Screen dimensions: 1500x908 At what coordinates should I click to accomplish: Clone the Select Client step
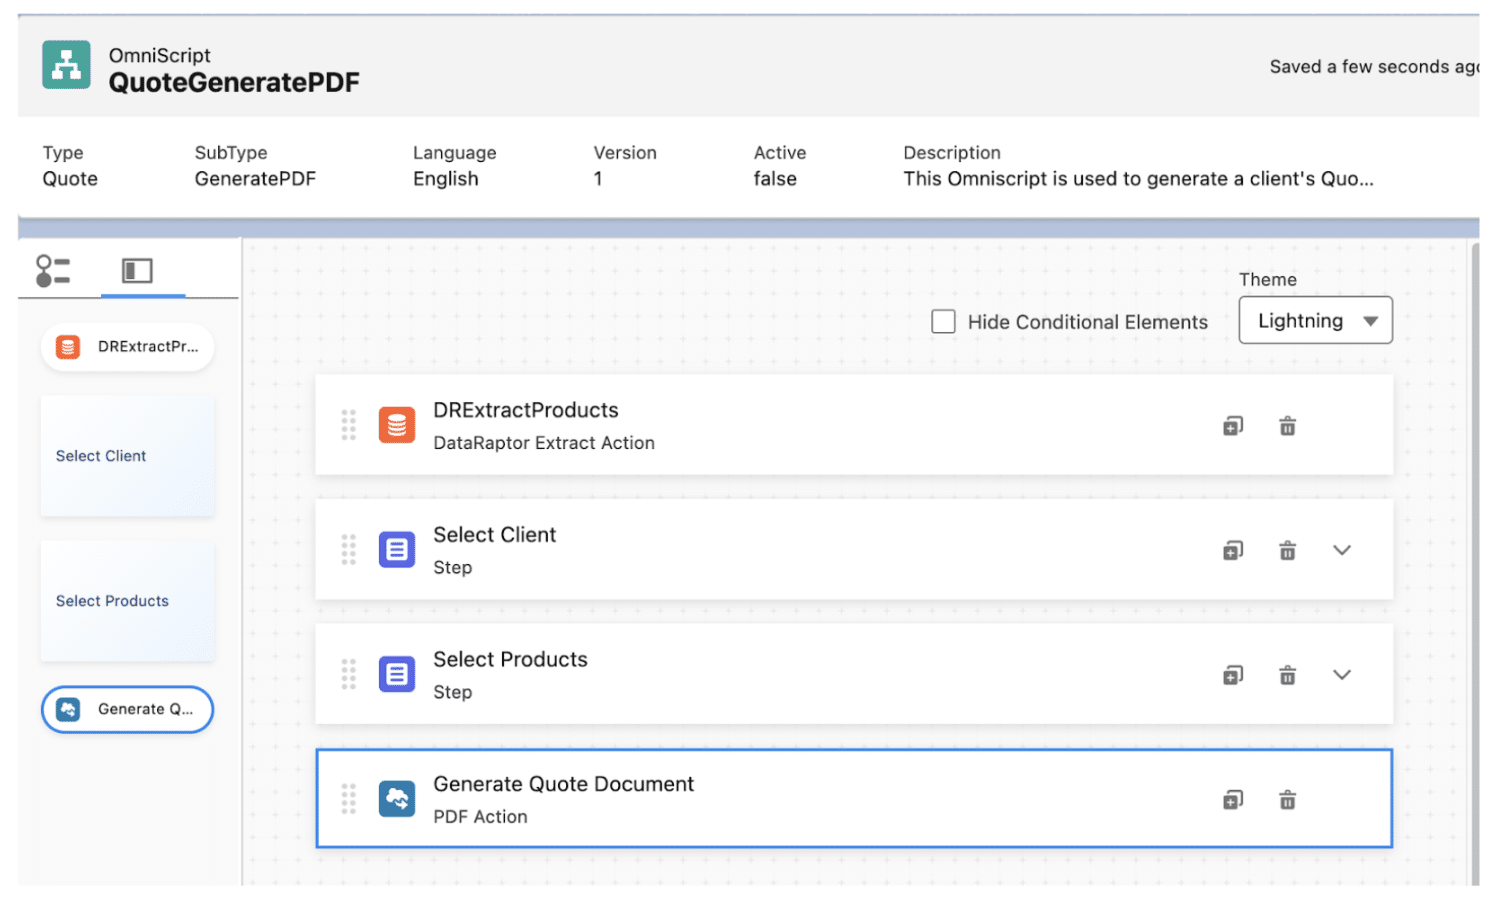(x=1233, y=551)
